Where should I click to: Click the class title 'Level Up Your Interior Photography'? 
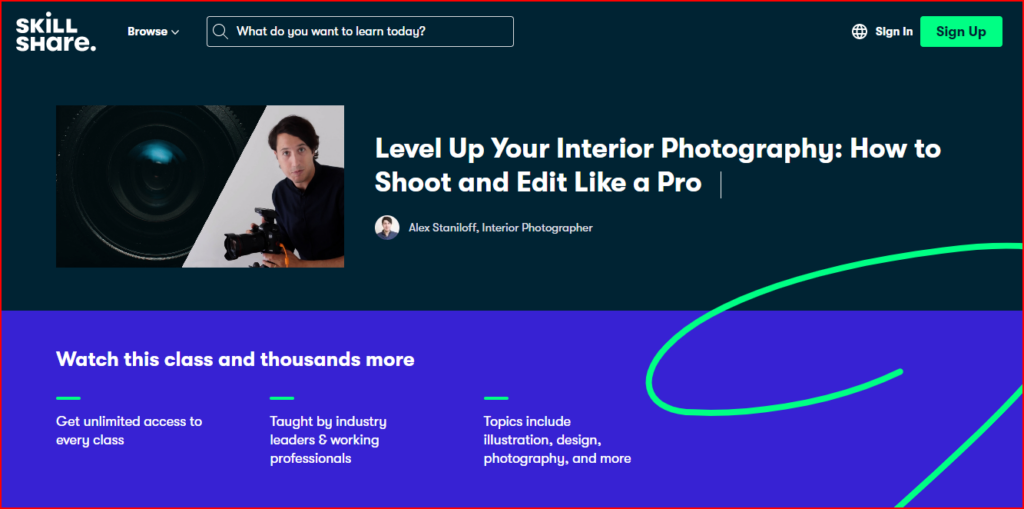point(658,166)
